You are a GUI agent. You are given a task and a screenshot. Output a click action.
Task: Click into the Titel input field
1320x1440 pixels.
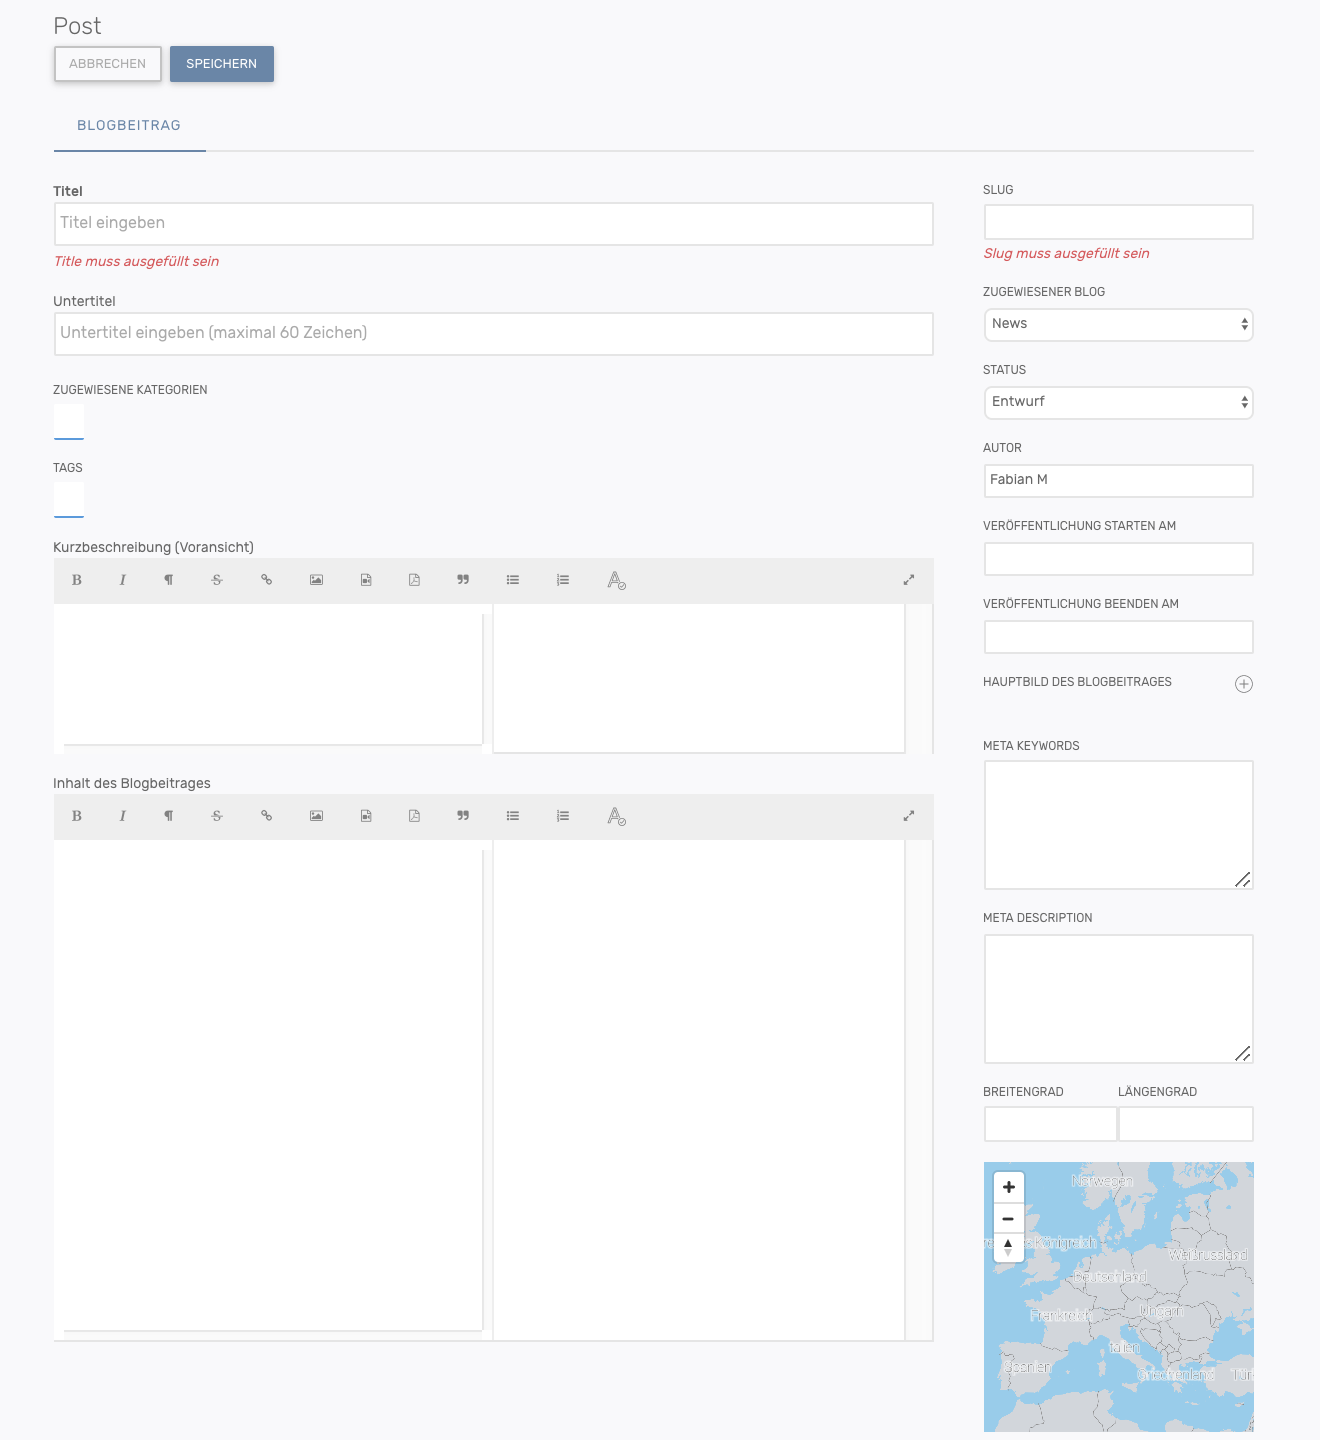coord(493,224)
